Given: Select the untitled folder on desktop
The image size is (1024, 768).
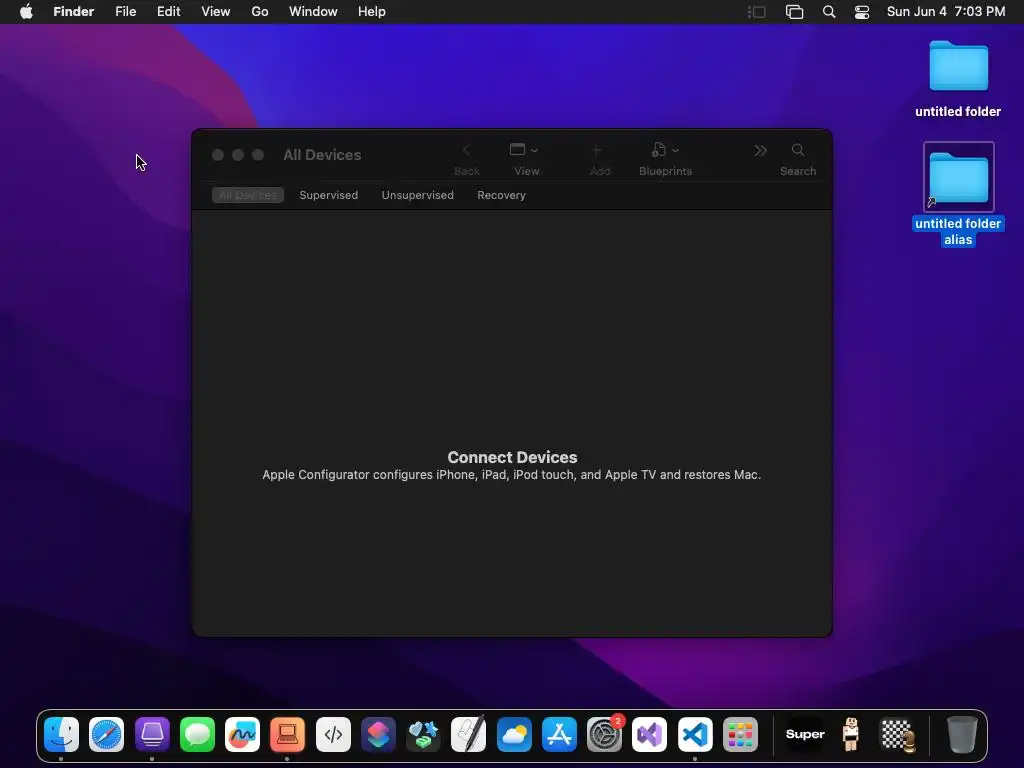Looking at the screenshot, I should click(x=958, y=65).
